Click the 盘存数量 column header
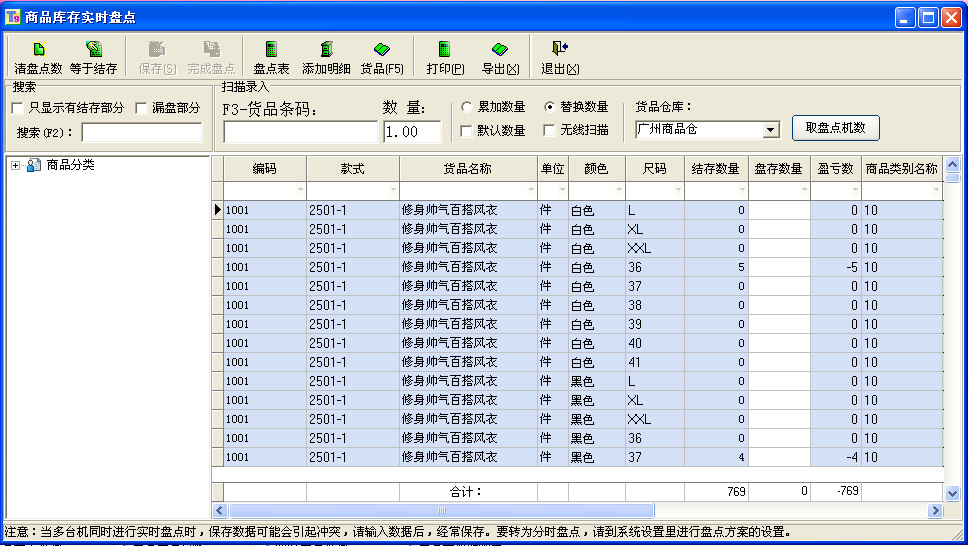 point(779,169)
